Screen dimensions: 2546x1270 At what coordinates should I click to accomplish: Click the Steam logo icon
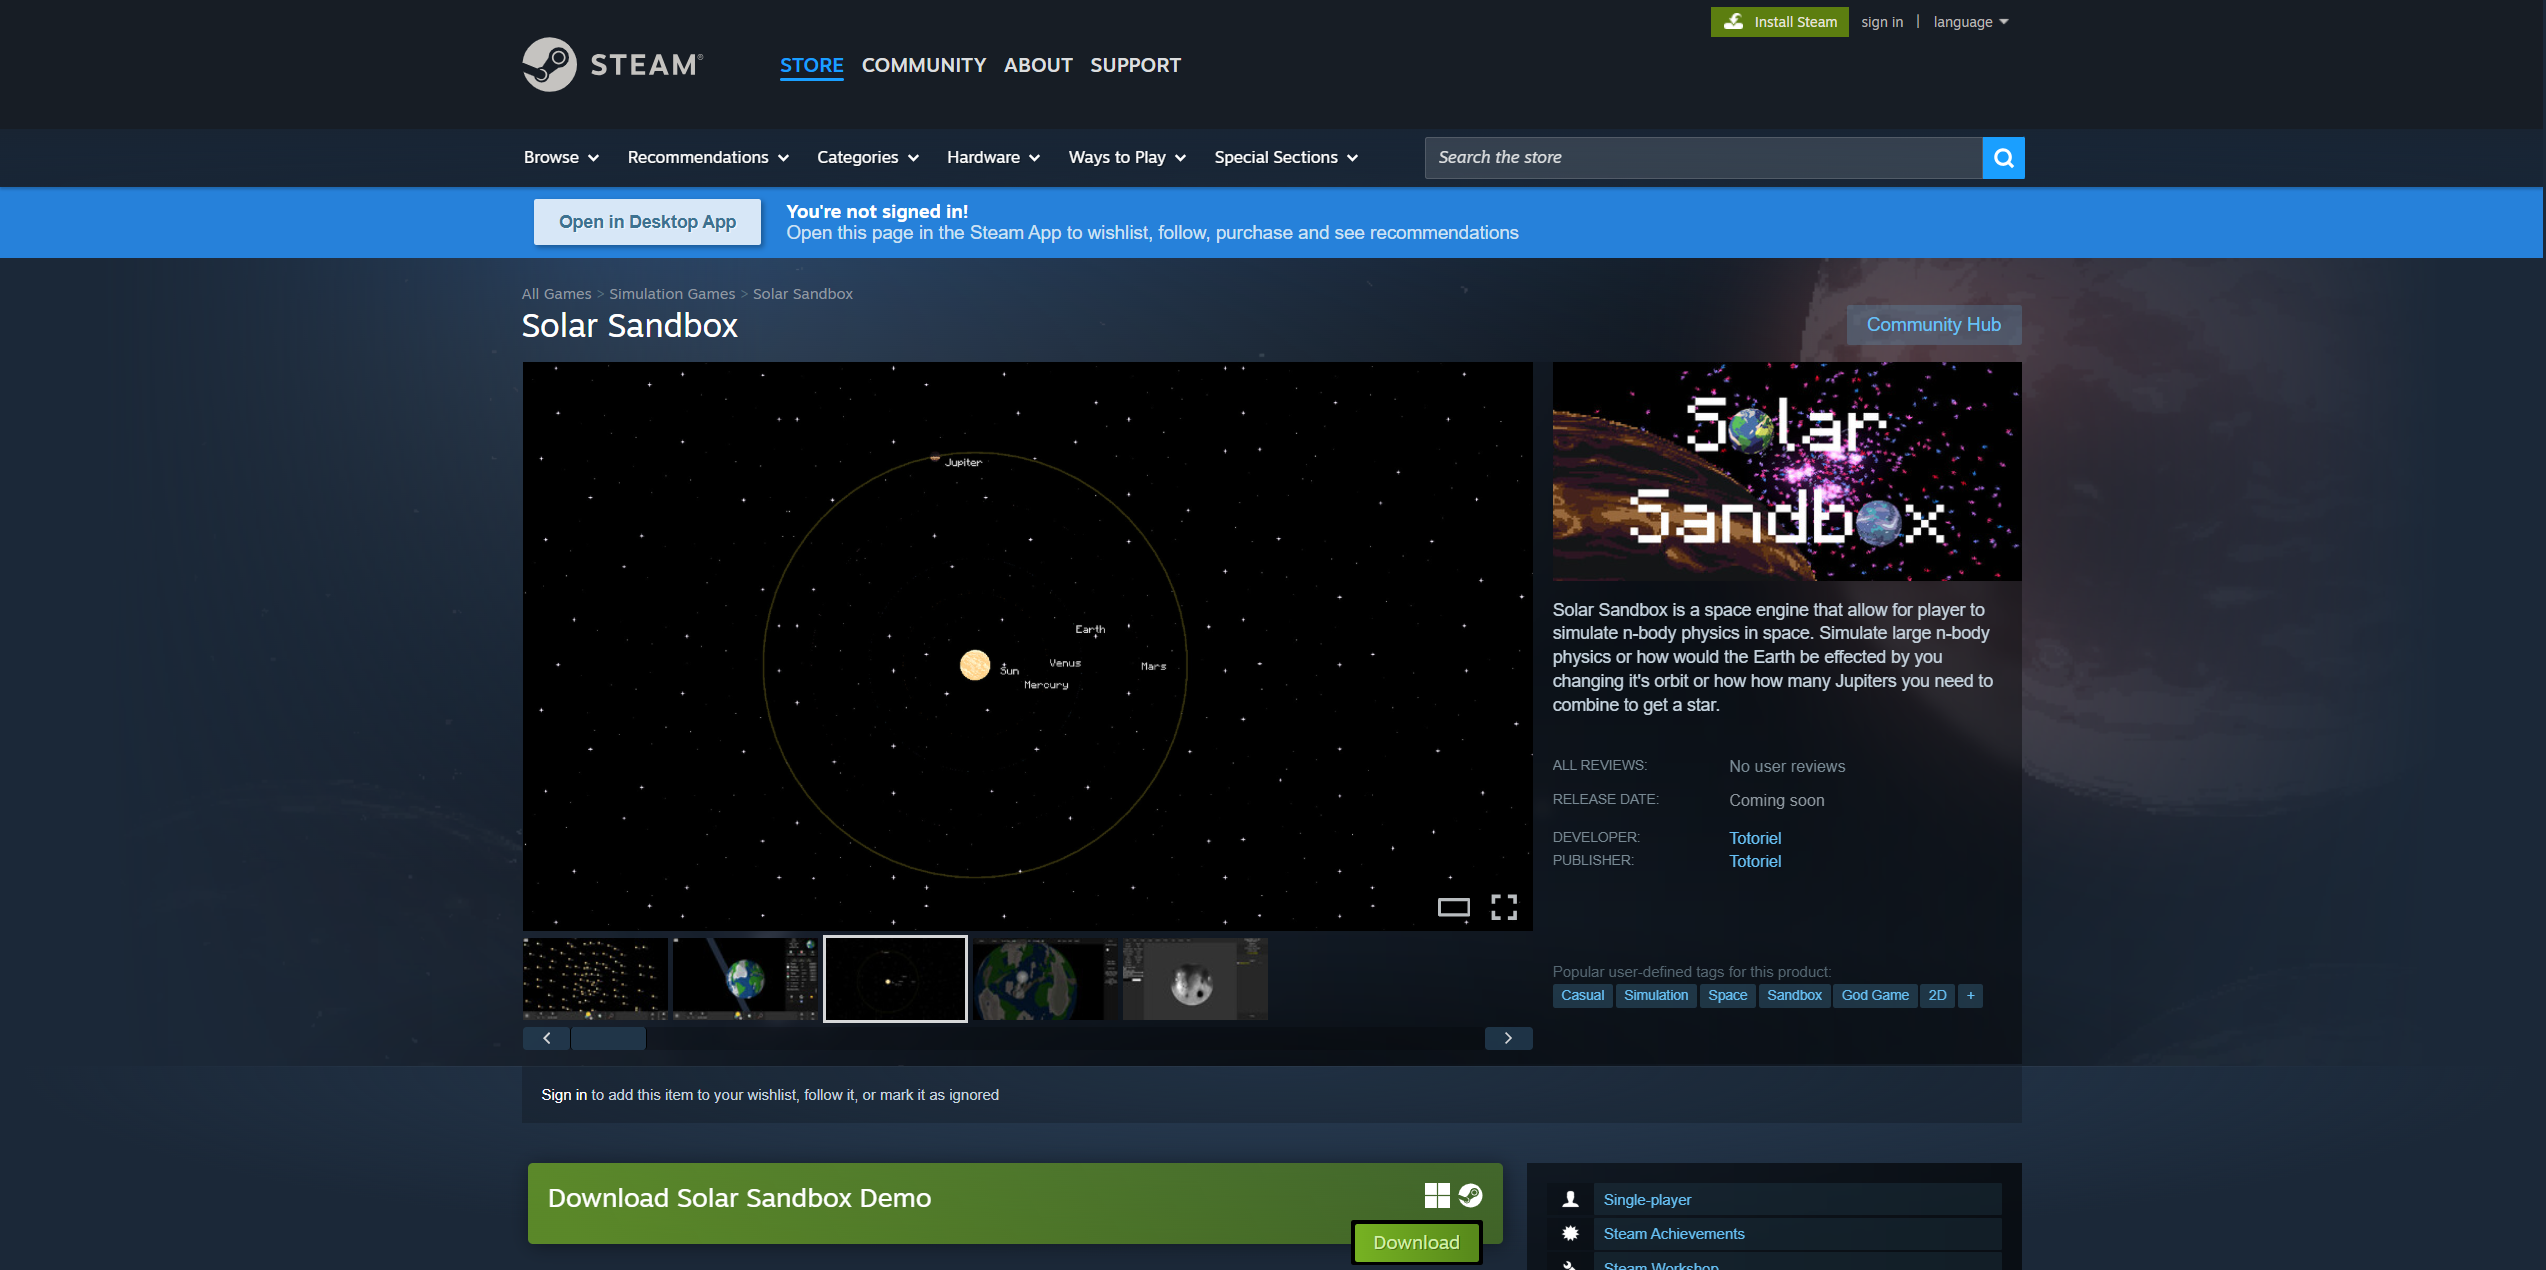click(x=549, y=65)
